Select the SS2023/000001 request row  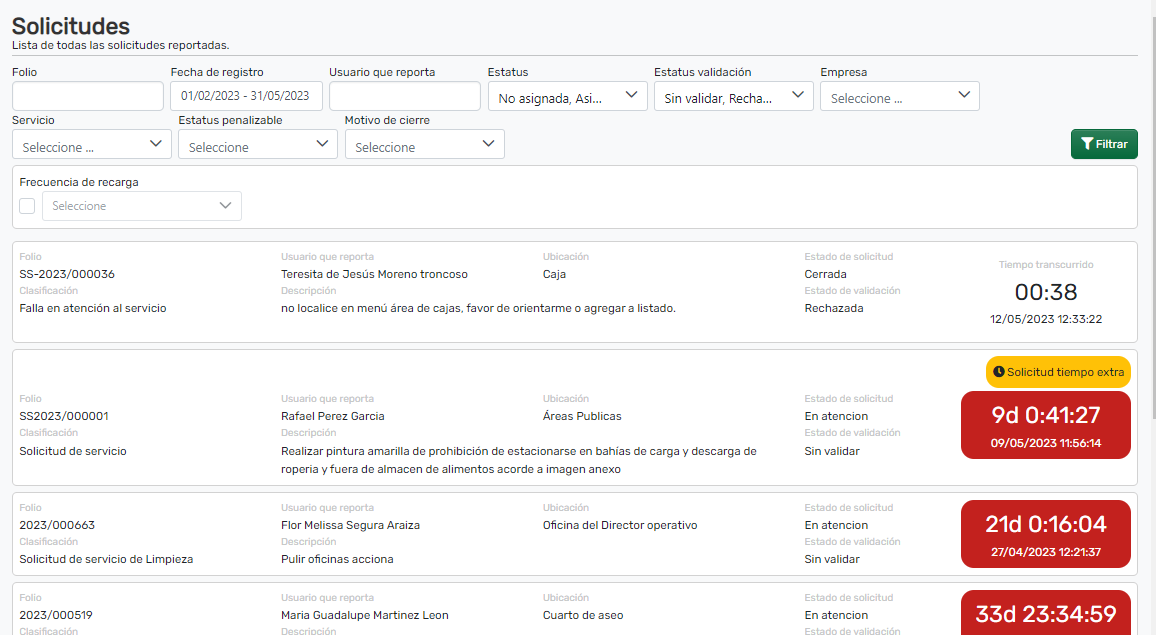64,416
